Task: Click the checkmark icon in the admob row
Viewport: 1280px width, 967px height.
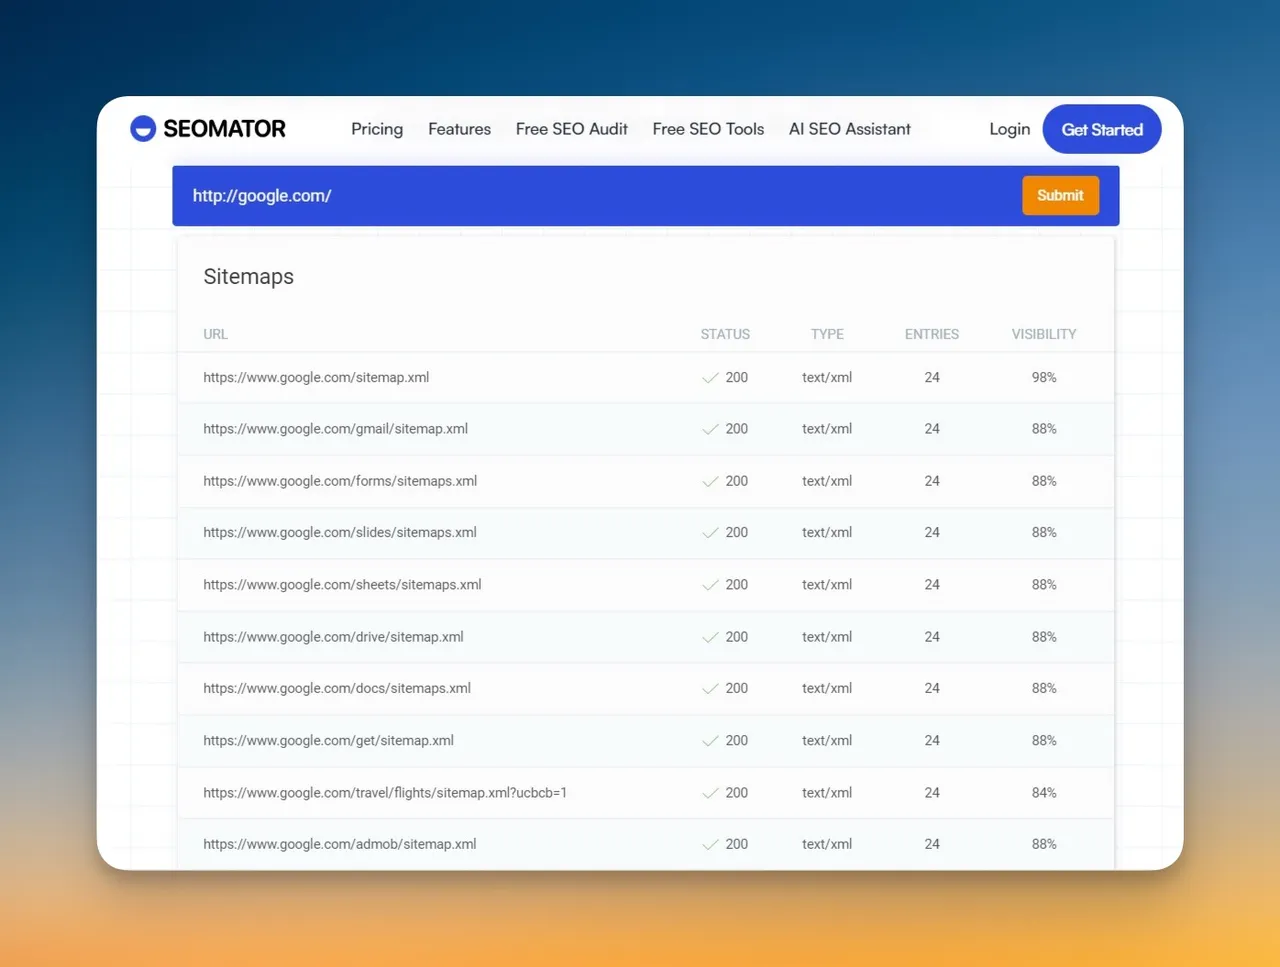Action: (x=710, y=845)
